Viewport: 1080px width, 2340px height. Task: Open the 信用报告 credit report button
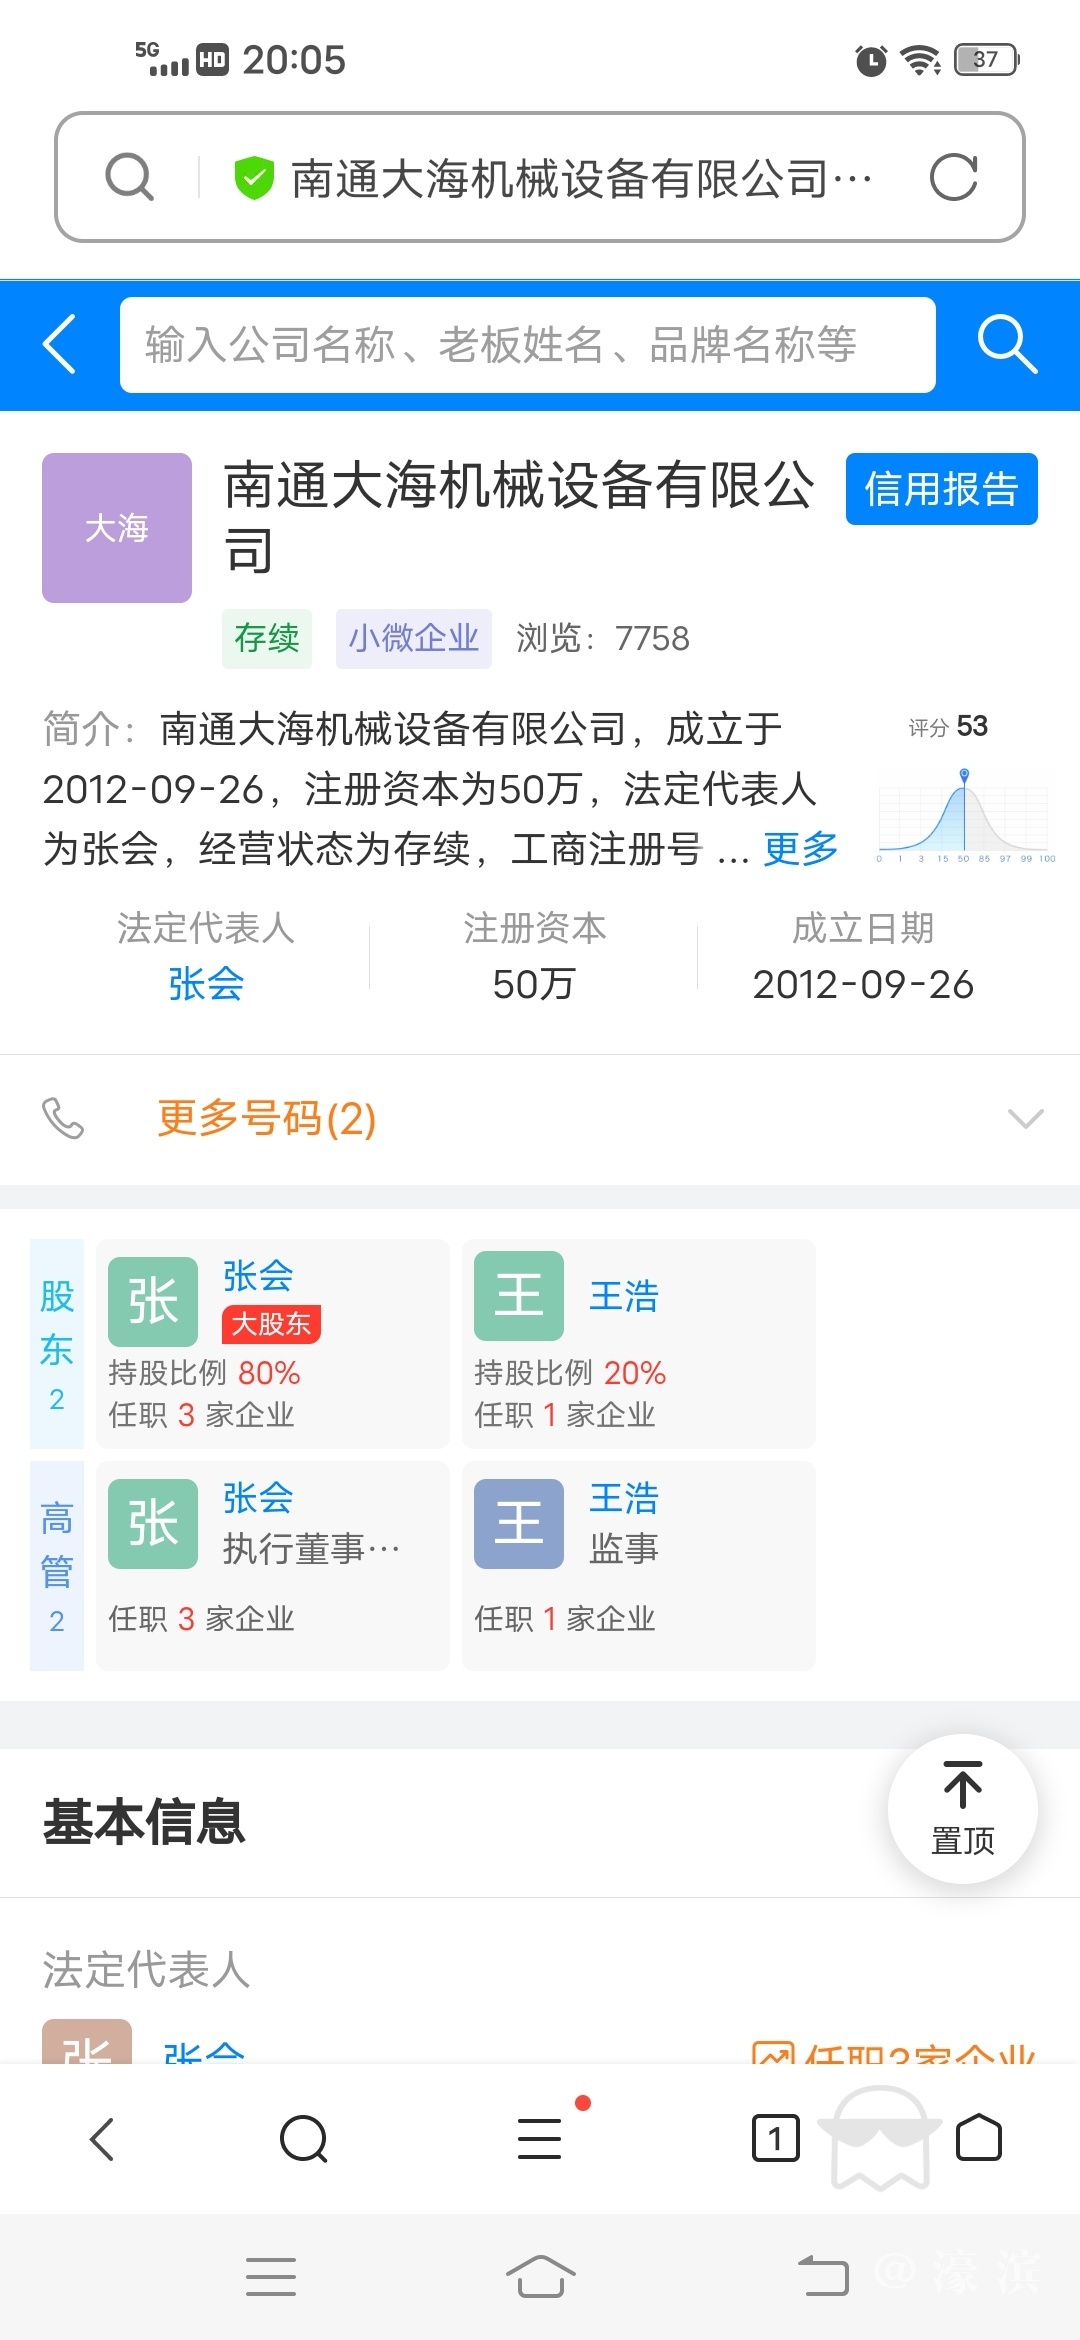pos(941,489)
